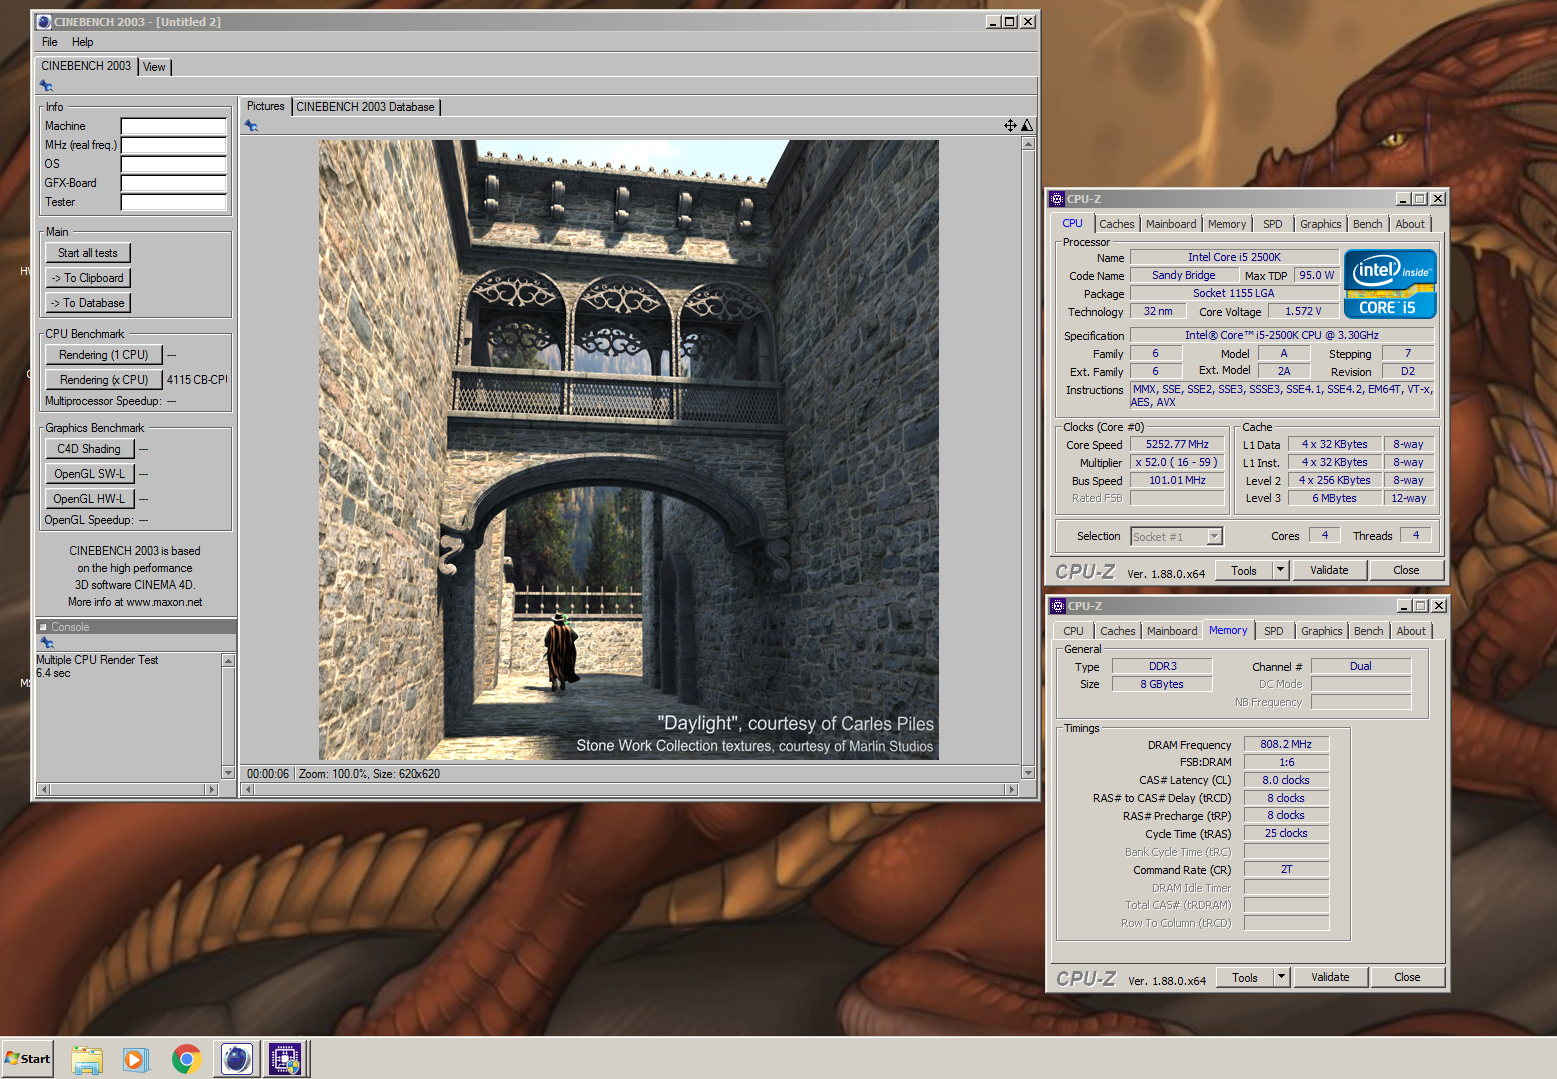This screenshot has width=1557, height=1079.
Task: Open Bench tab in lower CPU-Z window
Action: (1369, 631)
